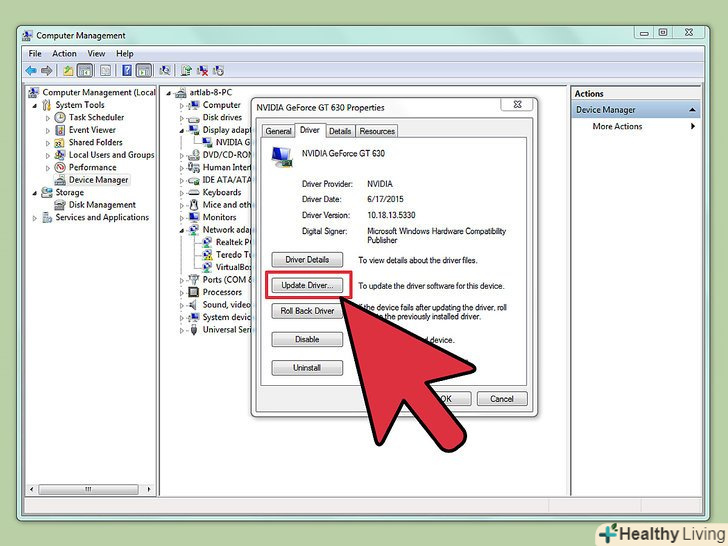This screenshot has width=728, height=546.
Task: Select the Realtek network adapter entry
Action: (233, 242)
